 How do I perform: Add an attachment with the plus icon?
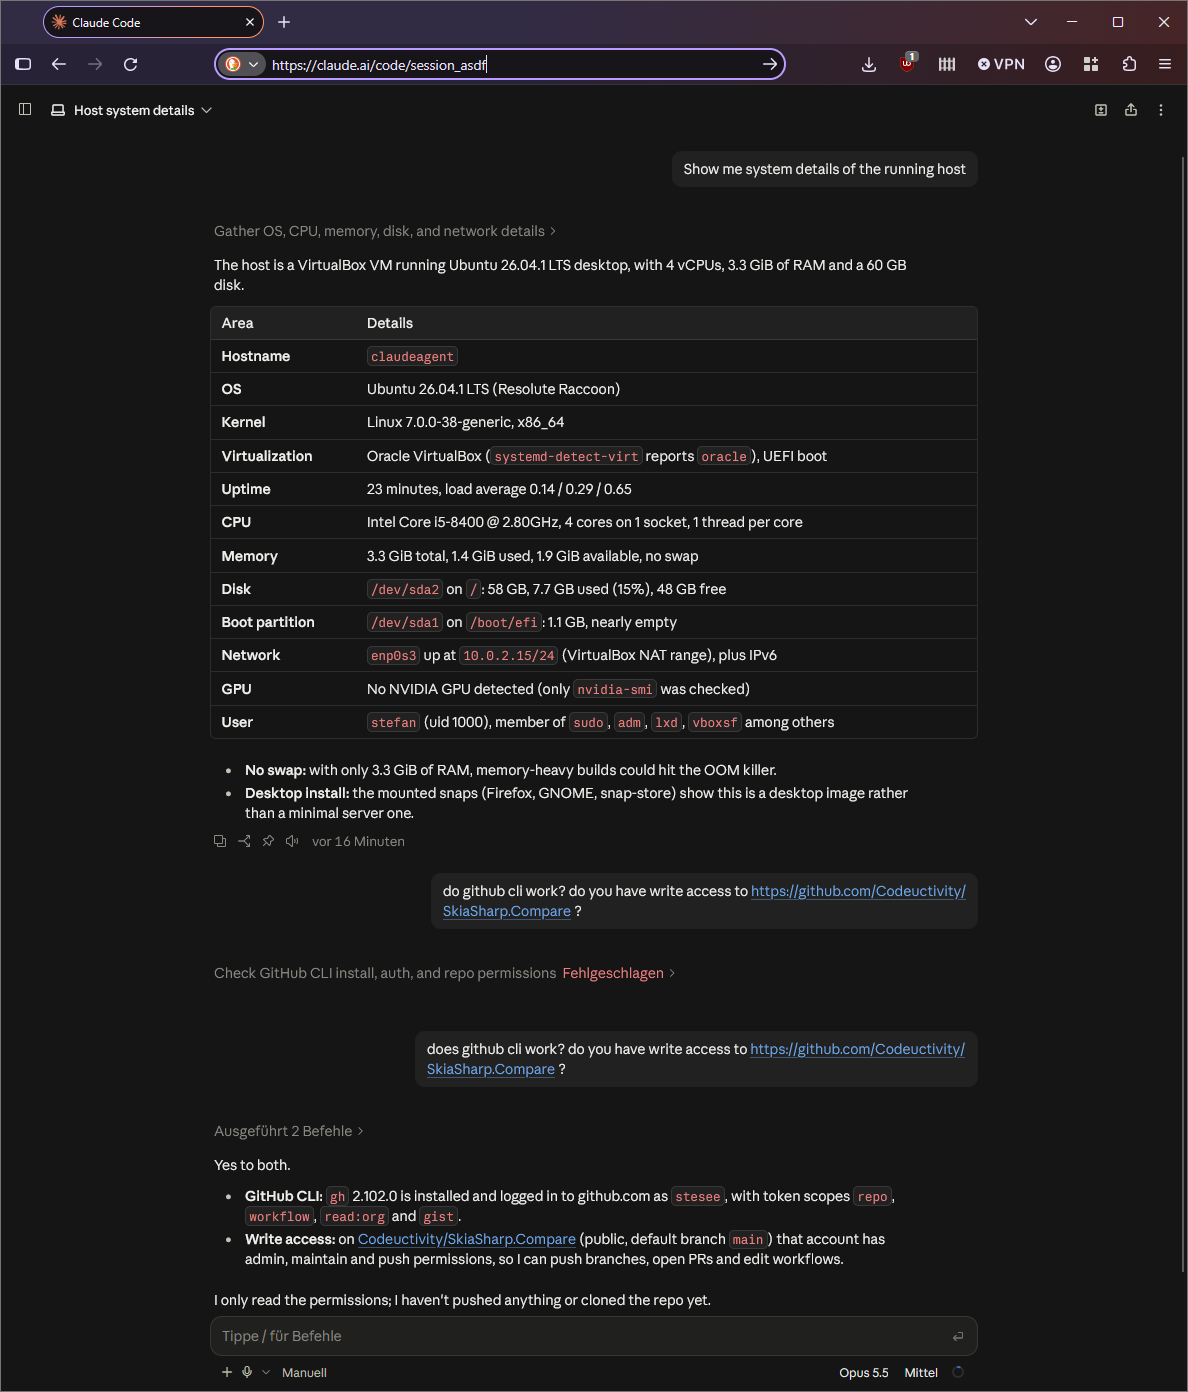[227, 1372]
